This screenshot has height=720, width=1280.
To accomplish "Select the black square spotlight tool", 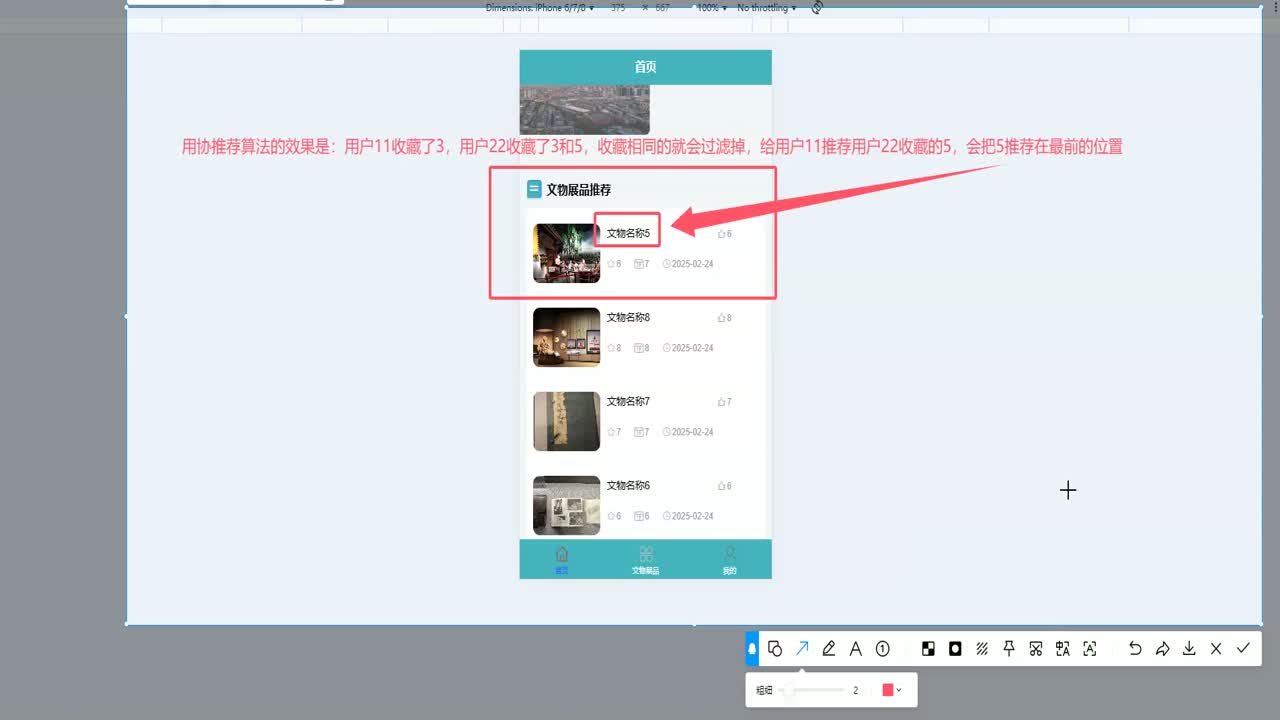I will pyautogui.click(x=955, y=649).
